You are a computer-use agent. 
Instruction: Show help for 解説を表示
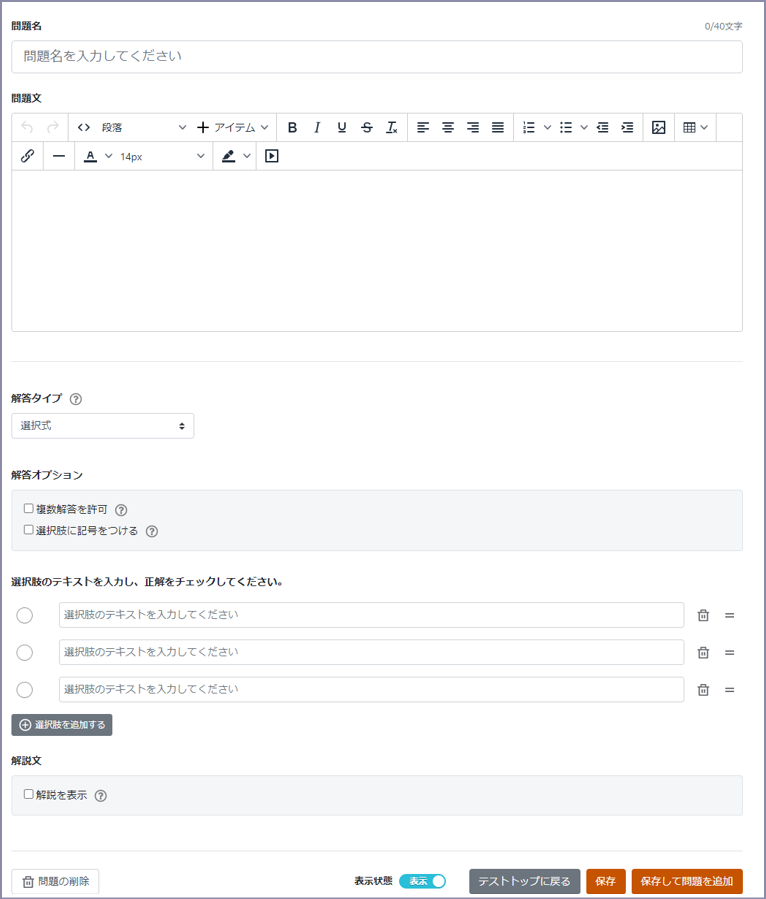pyautogui.click(x=101, y=796)
